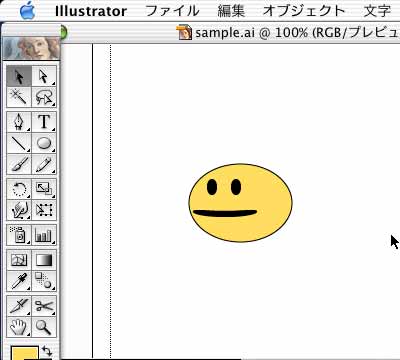Click the black mouth line of the face

(225, 213)
